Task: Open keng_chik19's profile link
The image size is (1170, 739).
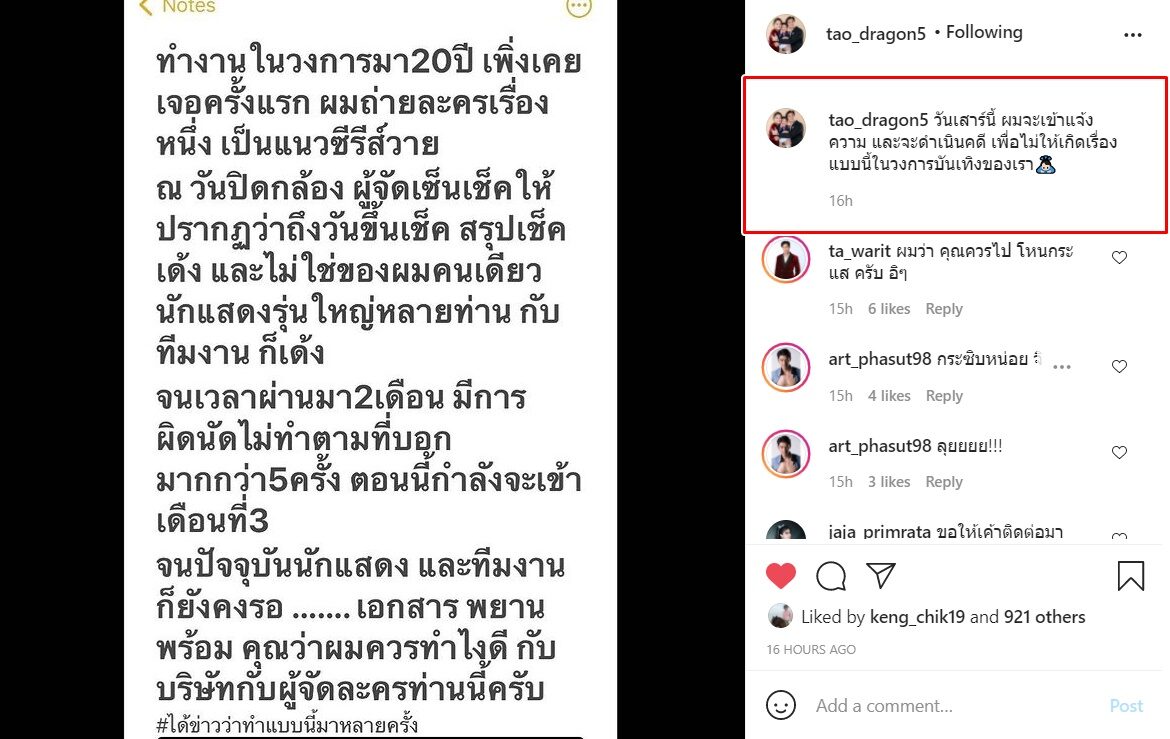Action: click(x=917, y=617)
